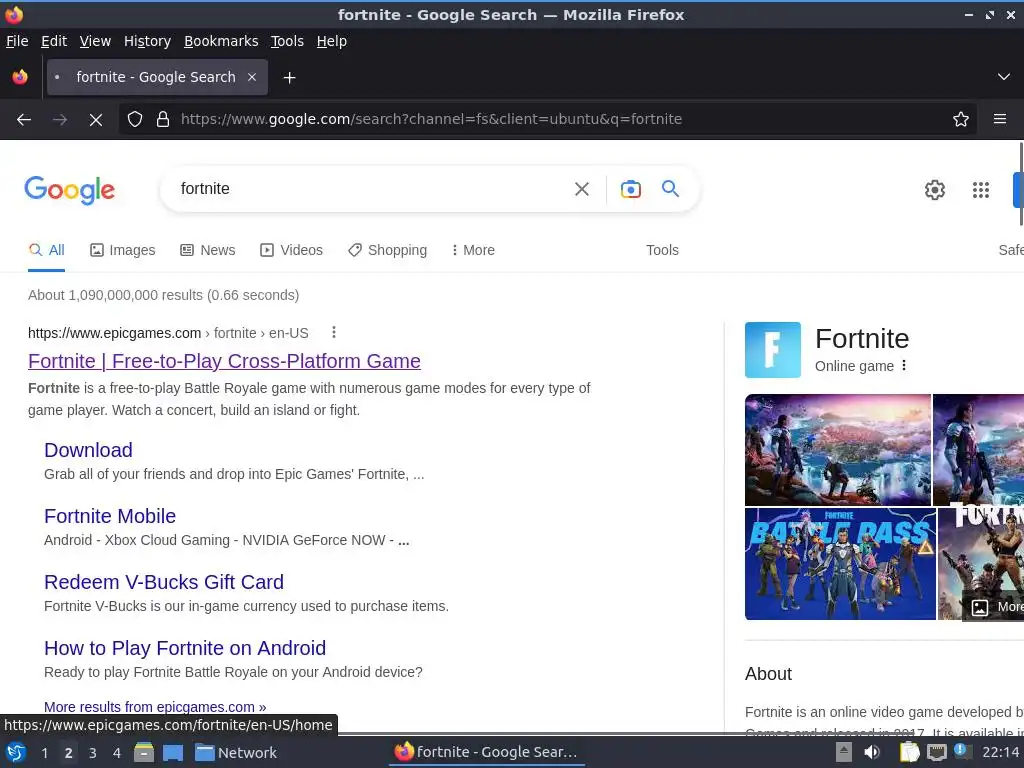Click the 22:14 clock

tap(1000, 753)
